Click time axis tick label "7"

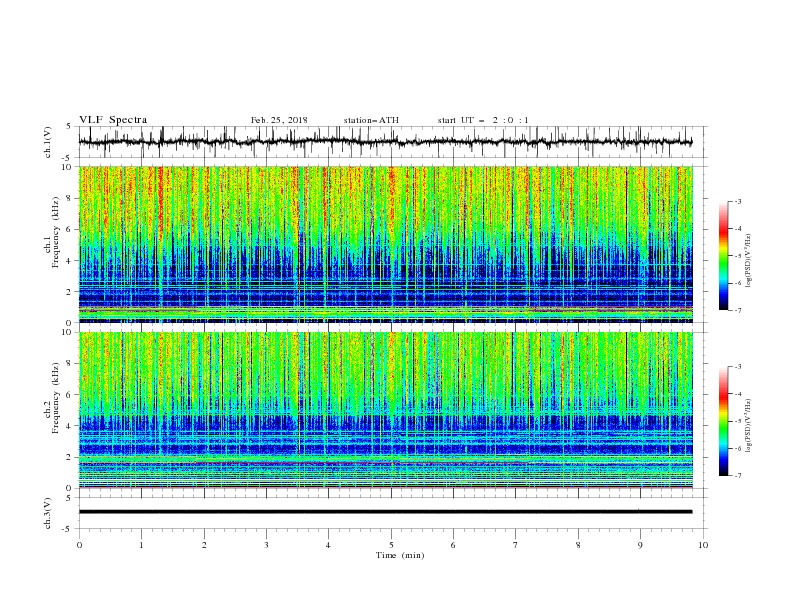coord(516,545)
